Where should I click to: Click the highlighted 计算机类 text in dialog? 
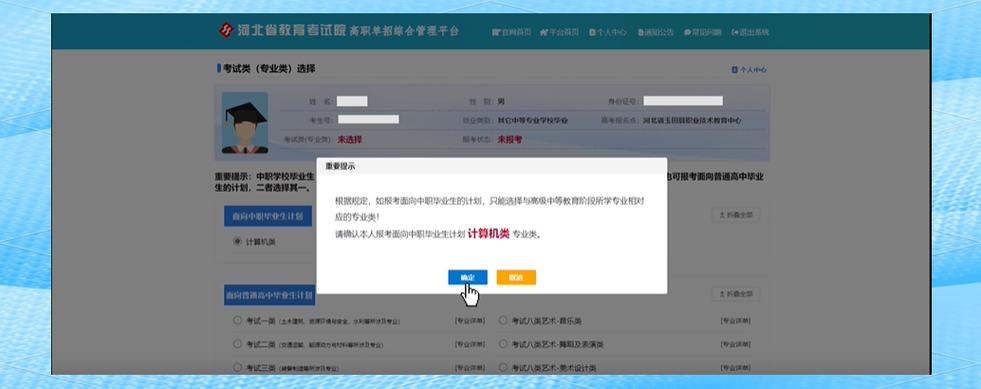point(488,235)
